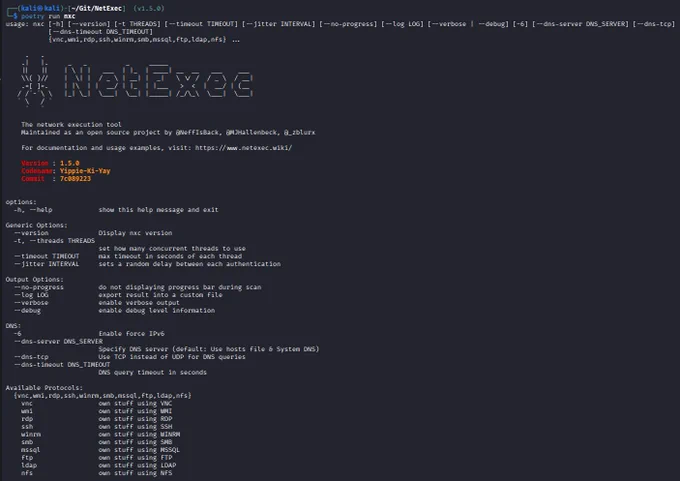
Task: Click 'max timeout in seconds of each thread'
Action: [170, 256]
